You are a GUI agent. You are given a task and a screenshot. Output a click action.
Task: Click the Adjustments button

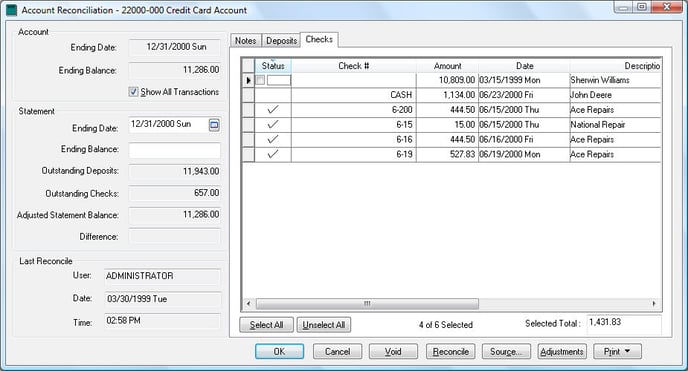[x=562, y=351]
